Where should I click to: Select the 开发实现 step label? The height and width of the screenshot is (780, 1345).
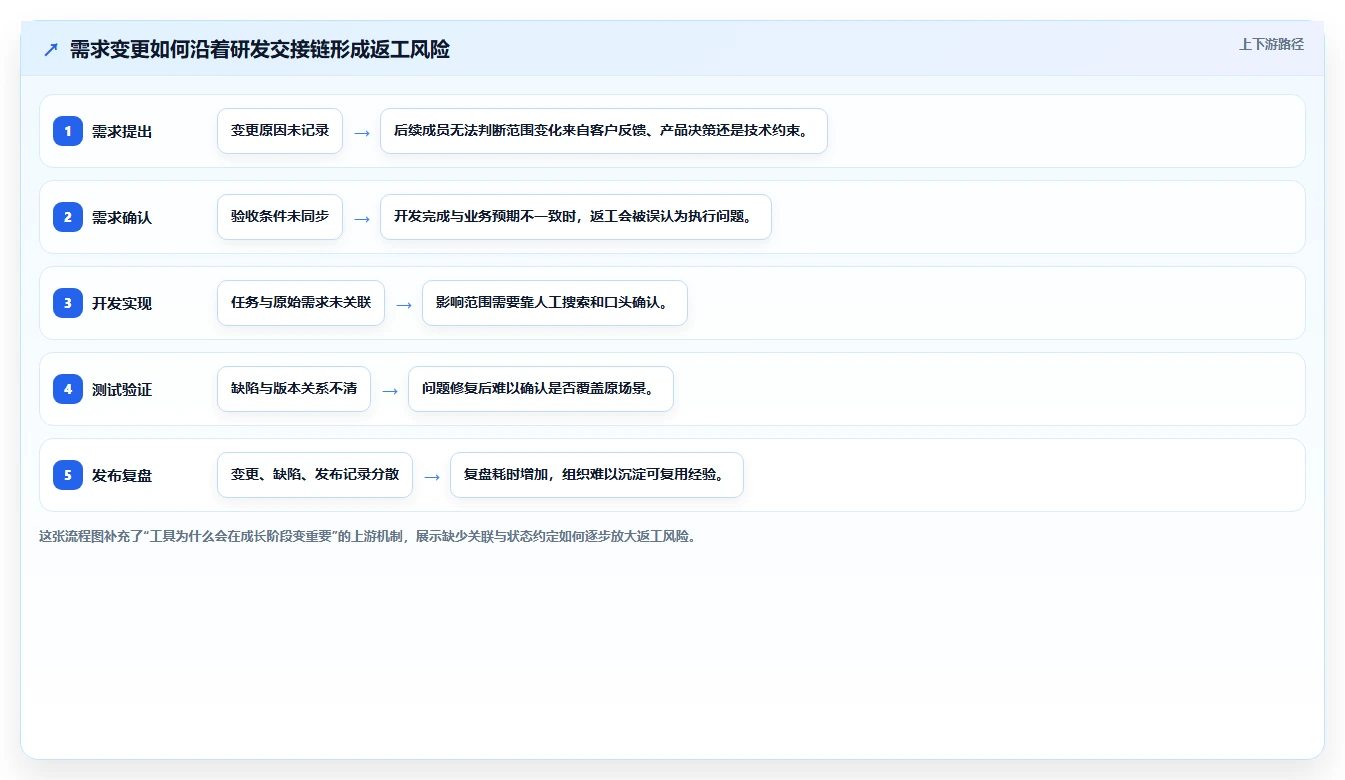coord(122,303)
